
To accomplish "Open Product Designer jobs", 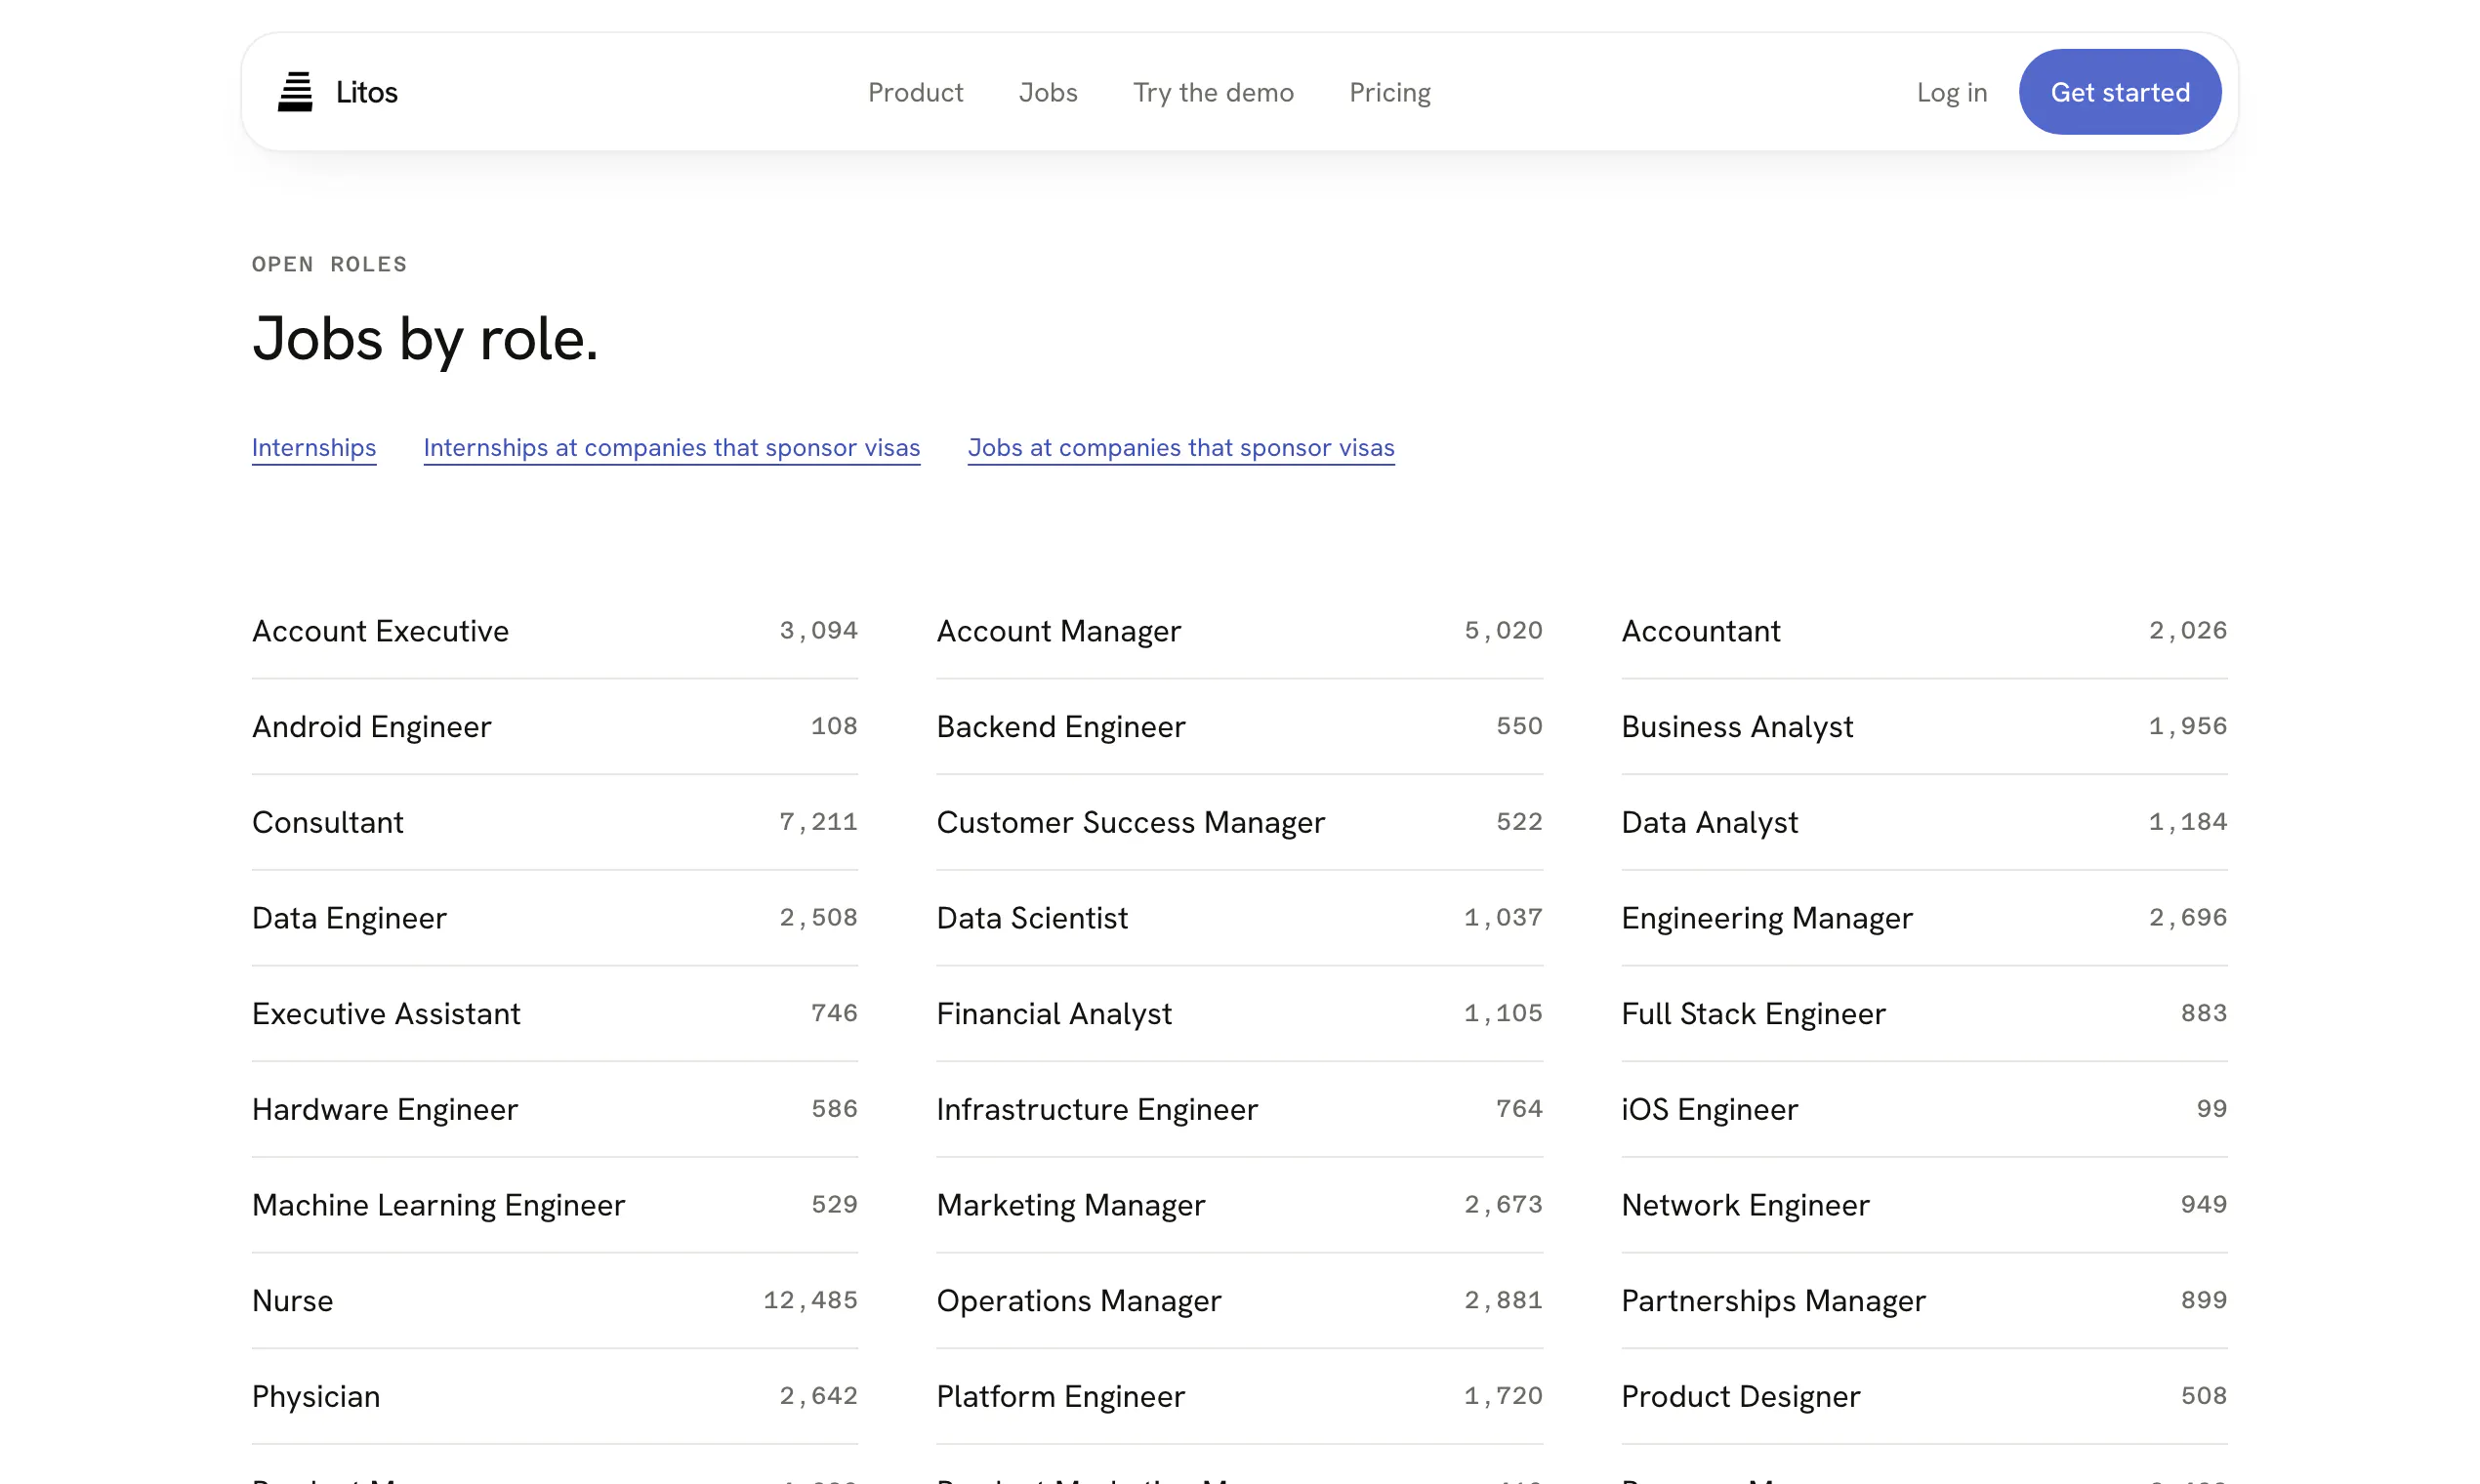I will click(x=1924, y=1397).
